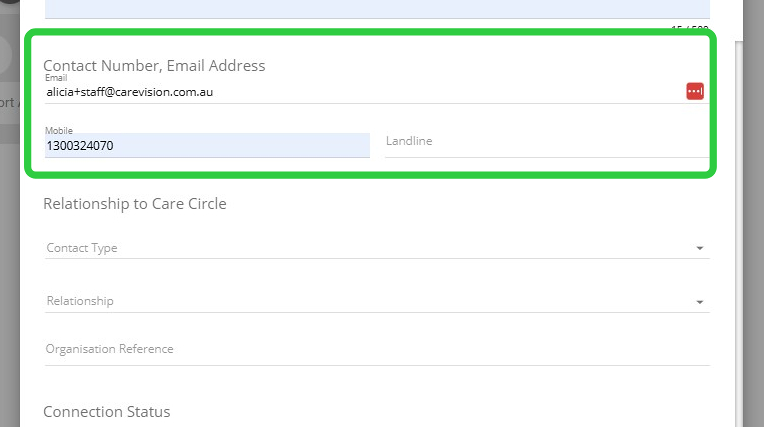Image resolution: width=764 pixels, height=427 pixels.
Task: Click the Connection Status section heading
Action: (107, 412)
